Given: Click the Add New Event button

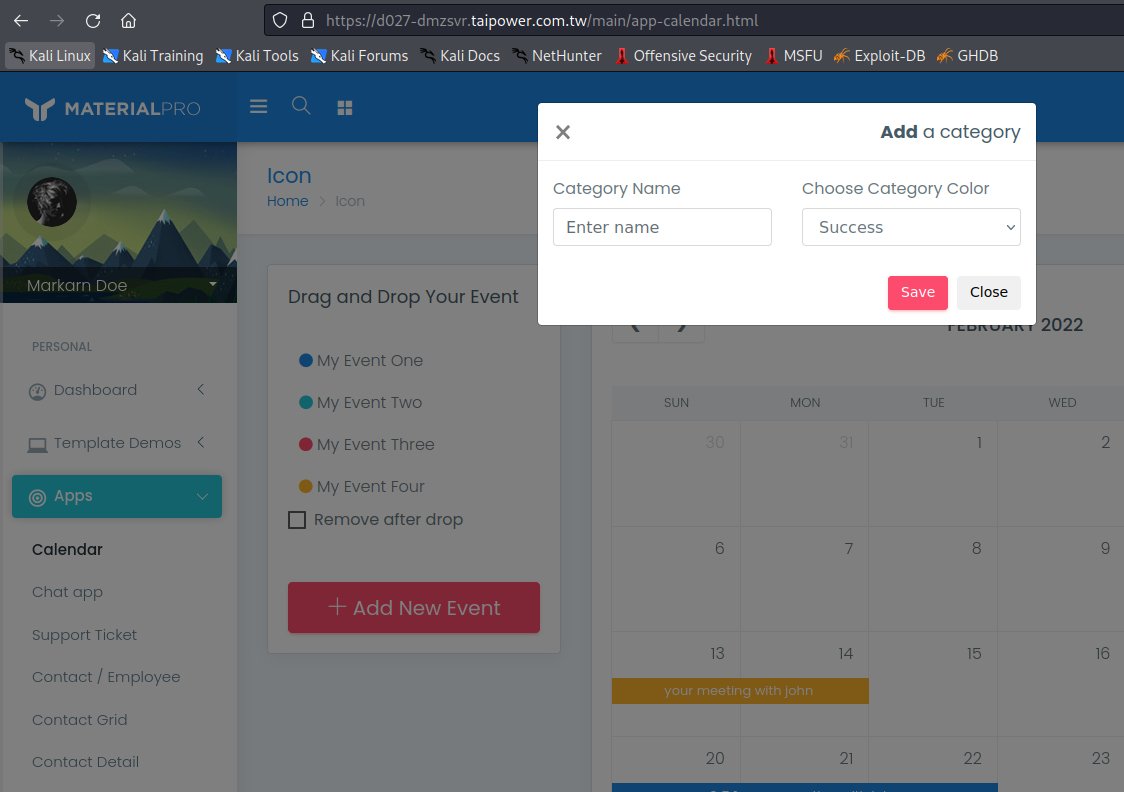Looking at the screenshot, I should point(414,608).
